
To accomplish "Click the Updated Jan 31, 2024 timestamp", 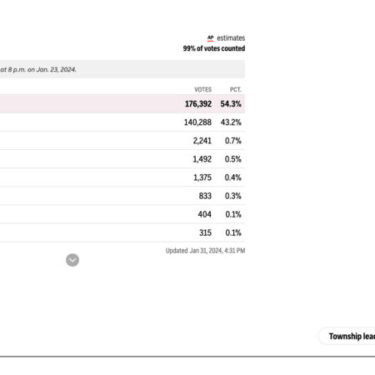I will [205, 251].
